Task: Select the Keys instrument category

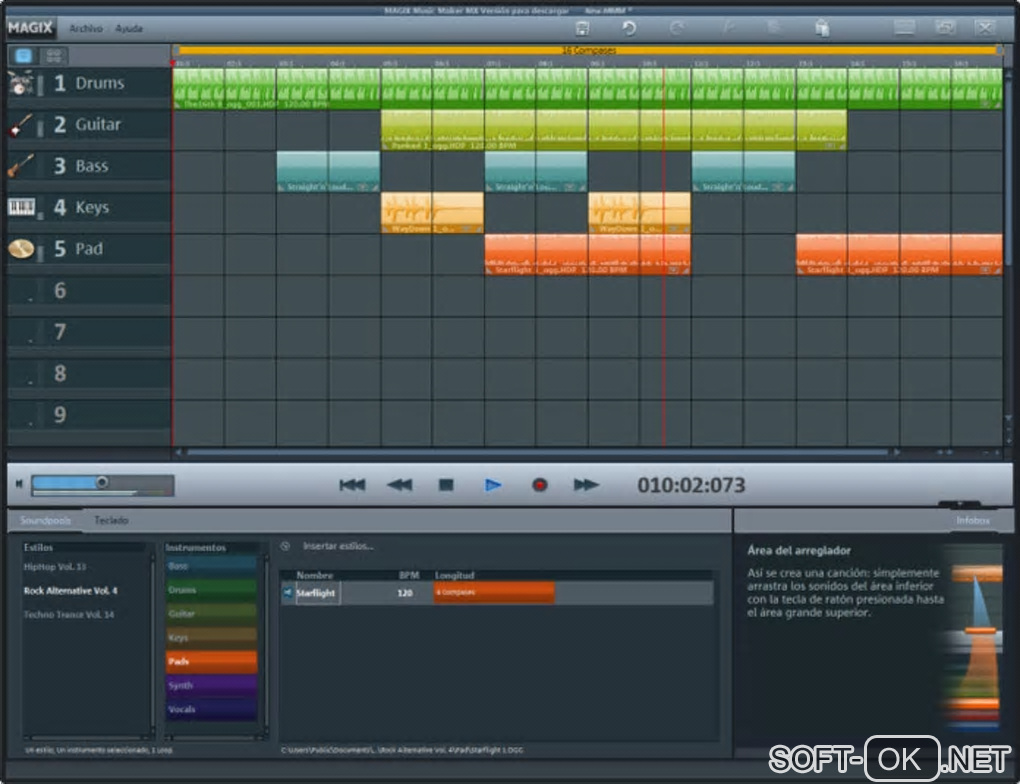Action: coord(211,638)
